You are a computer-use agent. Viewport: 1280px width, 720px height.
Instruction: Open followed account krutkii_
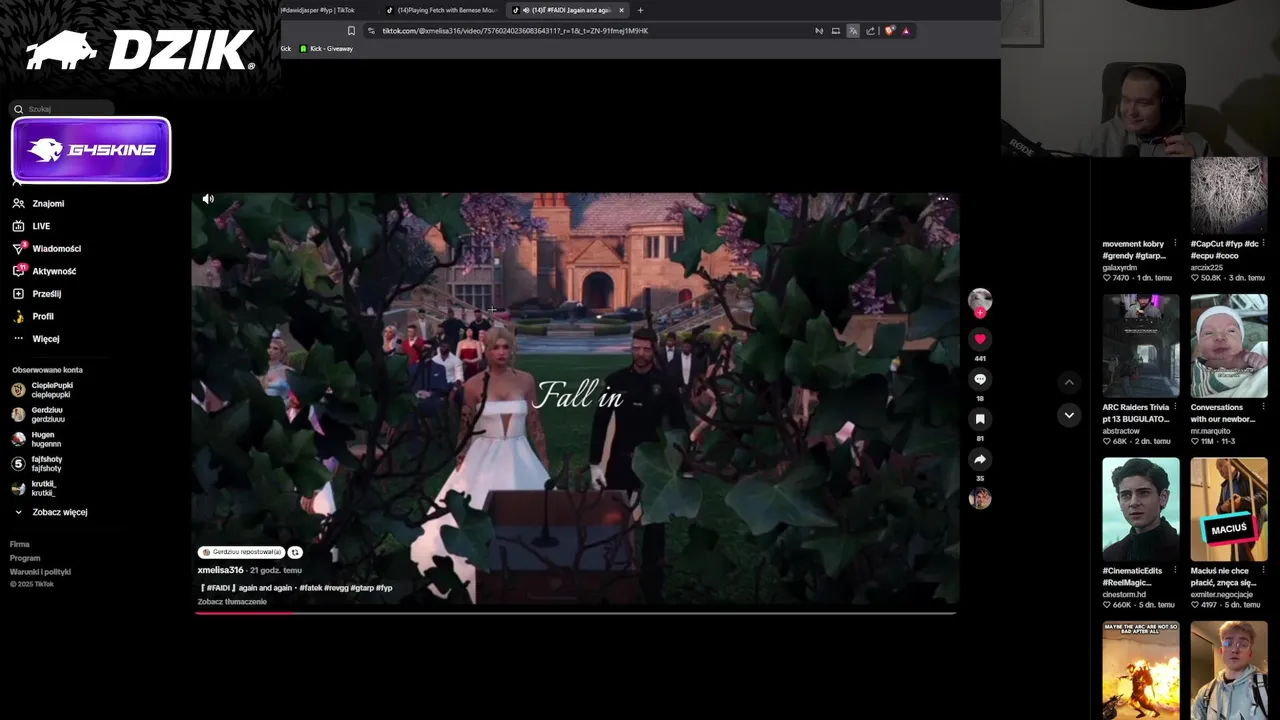click(34, 488)
